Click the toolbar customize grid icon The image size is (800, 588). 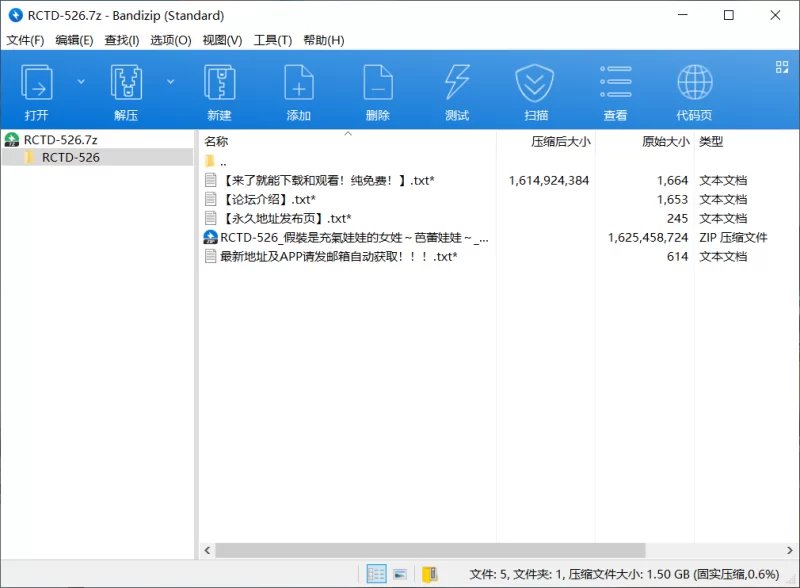coord(782,67)
